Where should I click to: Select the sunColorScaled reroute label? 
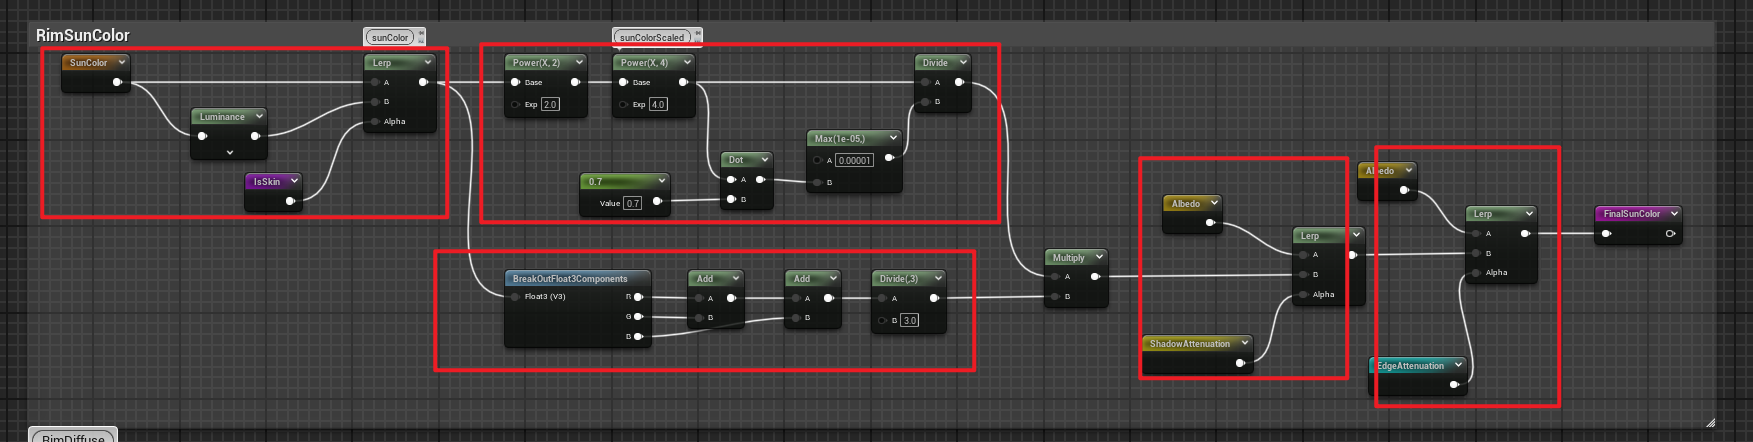pyautogui.click(x=651, y=37)
